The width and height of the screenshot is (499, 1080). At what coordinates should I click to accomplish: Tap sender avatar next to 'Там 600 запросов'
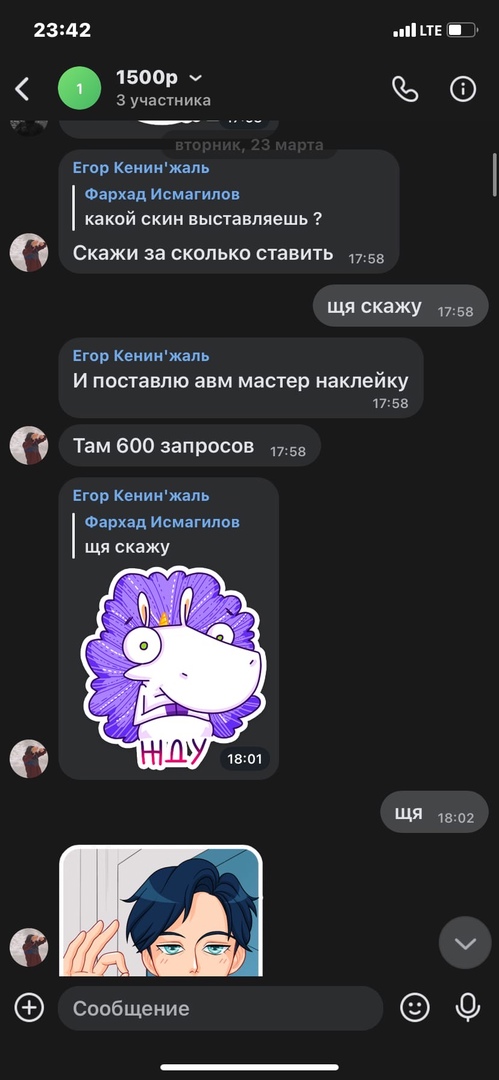[29, 445]
